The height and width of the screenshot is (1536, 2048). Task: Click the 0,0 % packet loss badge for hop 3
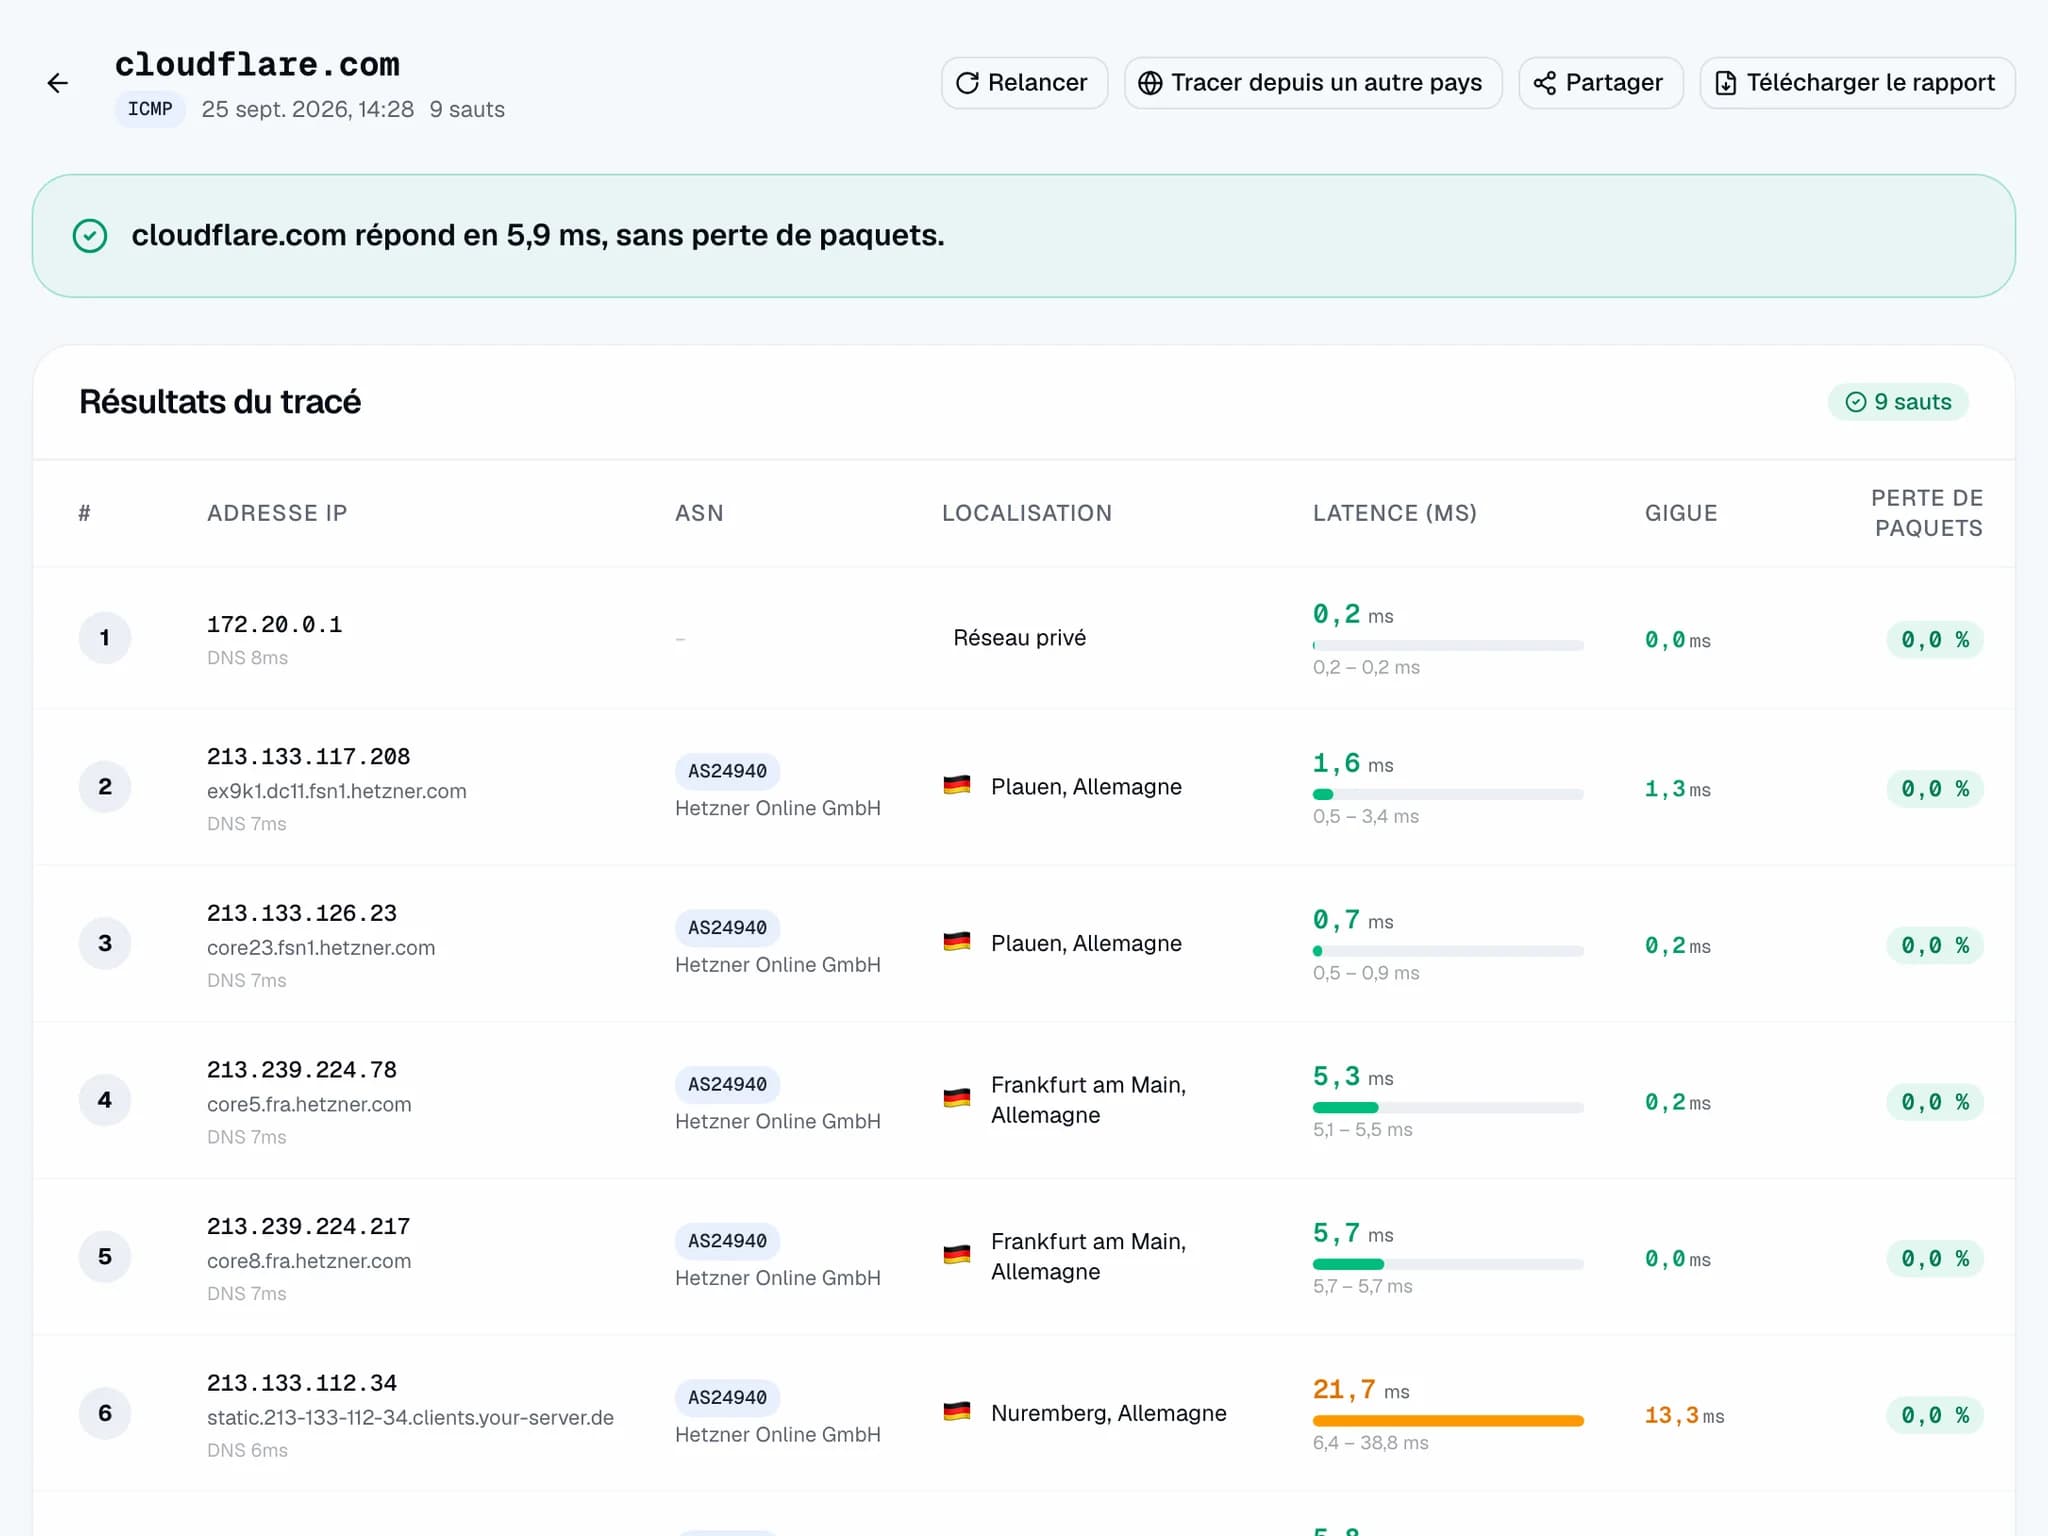click(x=1935, y=946)
